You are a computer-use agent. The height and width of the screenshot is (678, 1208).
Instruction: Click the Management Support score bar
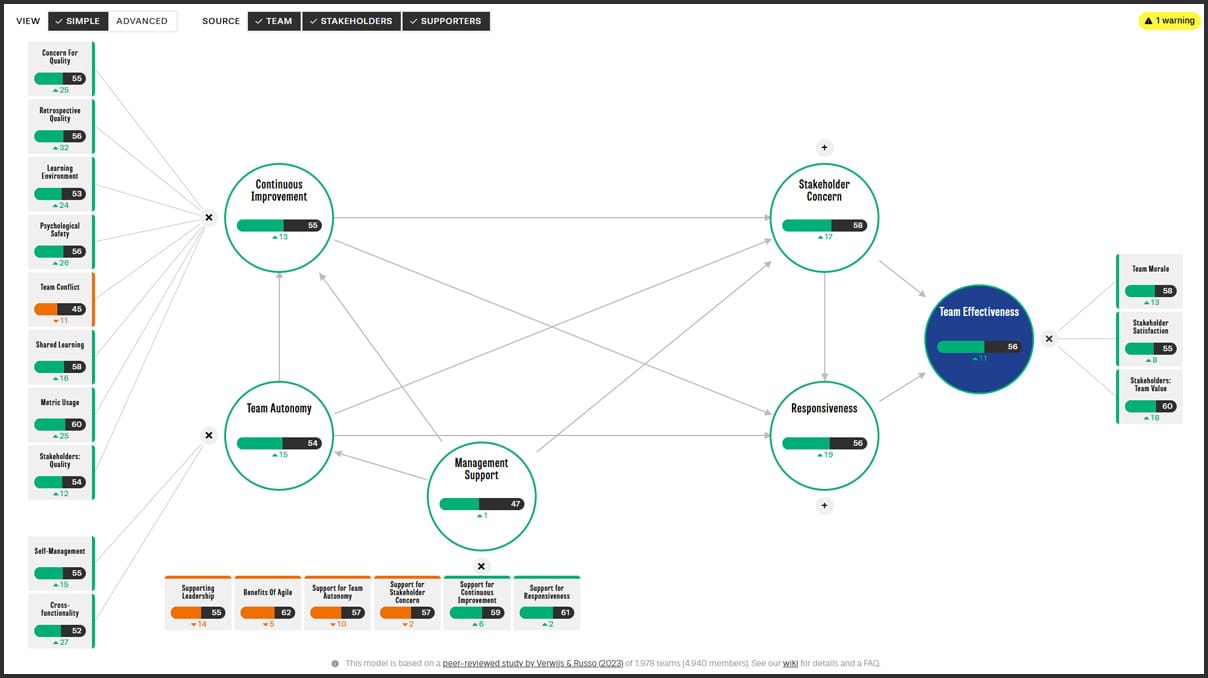click(x=481, y=504)
